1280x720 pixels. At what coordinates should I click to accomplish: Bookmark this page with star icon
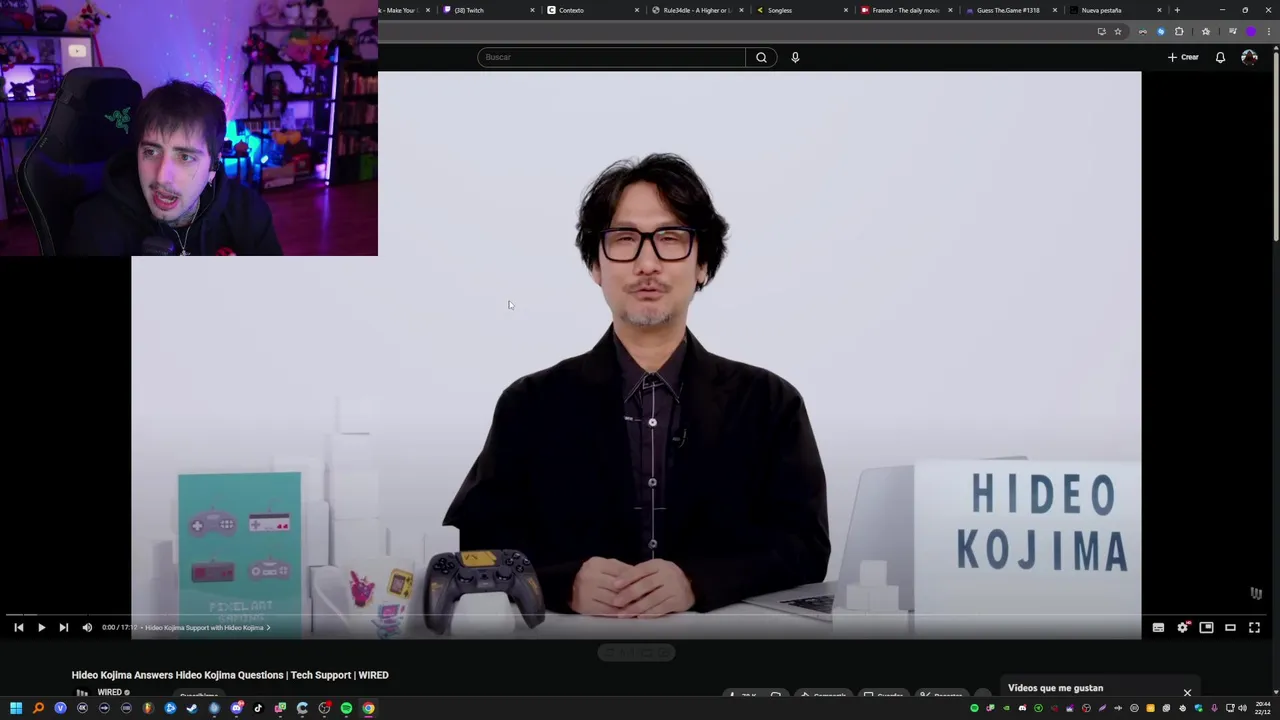pos(1118,31)
